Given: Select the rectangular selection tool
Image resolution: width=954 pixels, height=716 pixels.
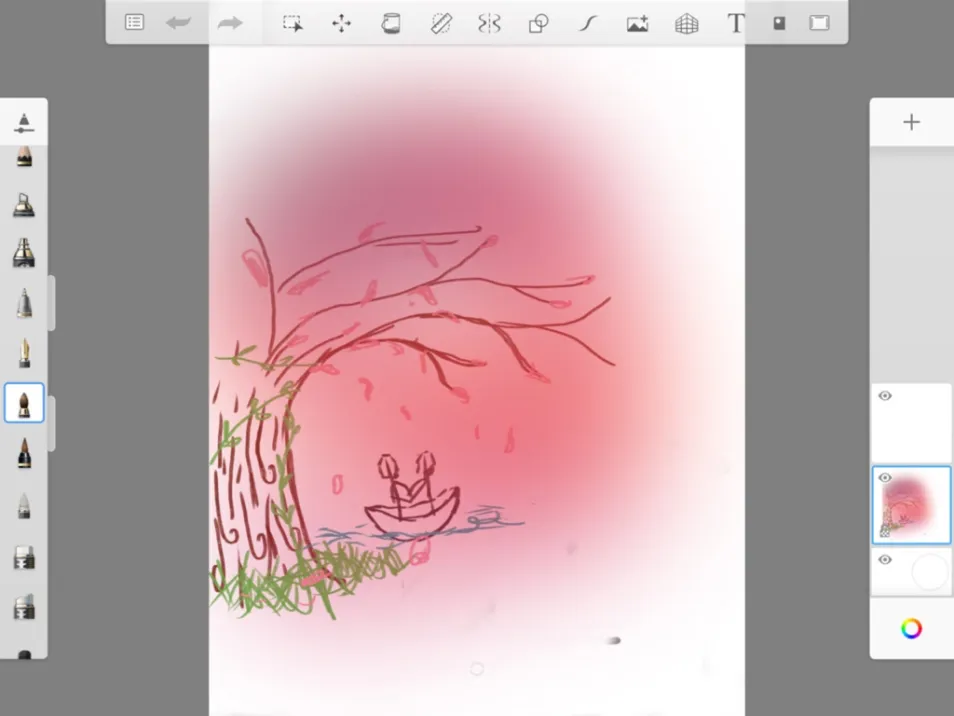Looking at the screenshot, I should (x=293, y=24).
